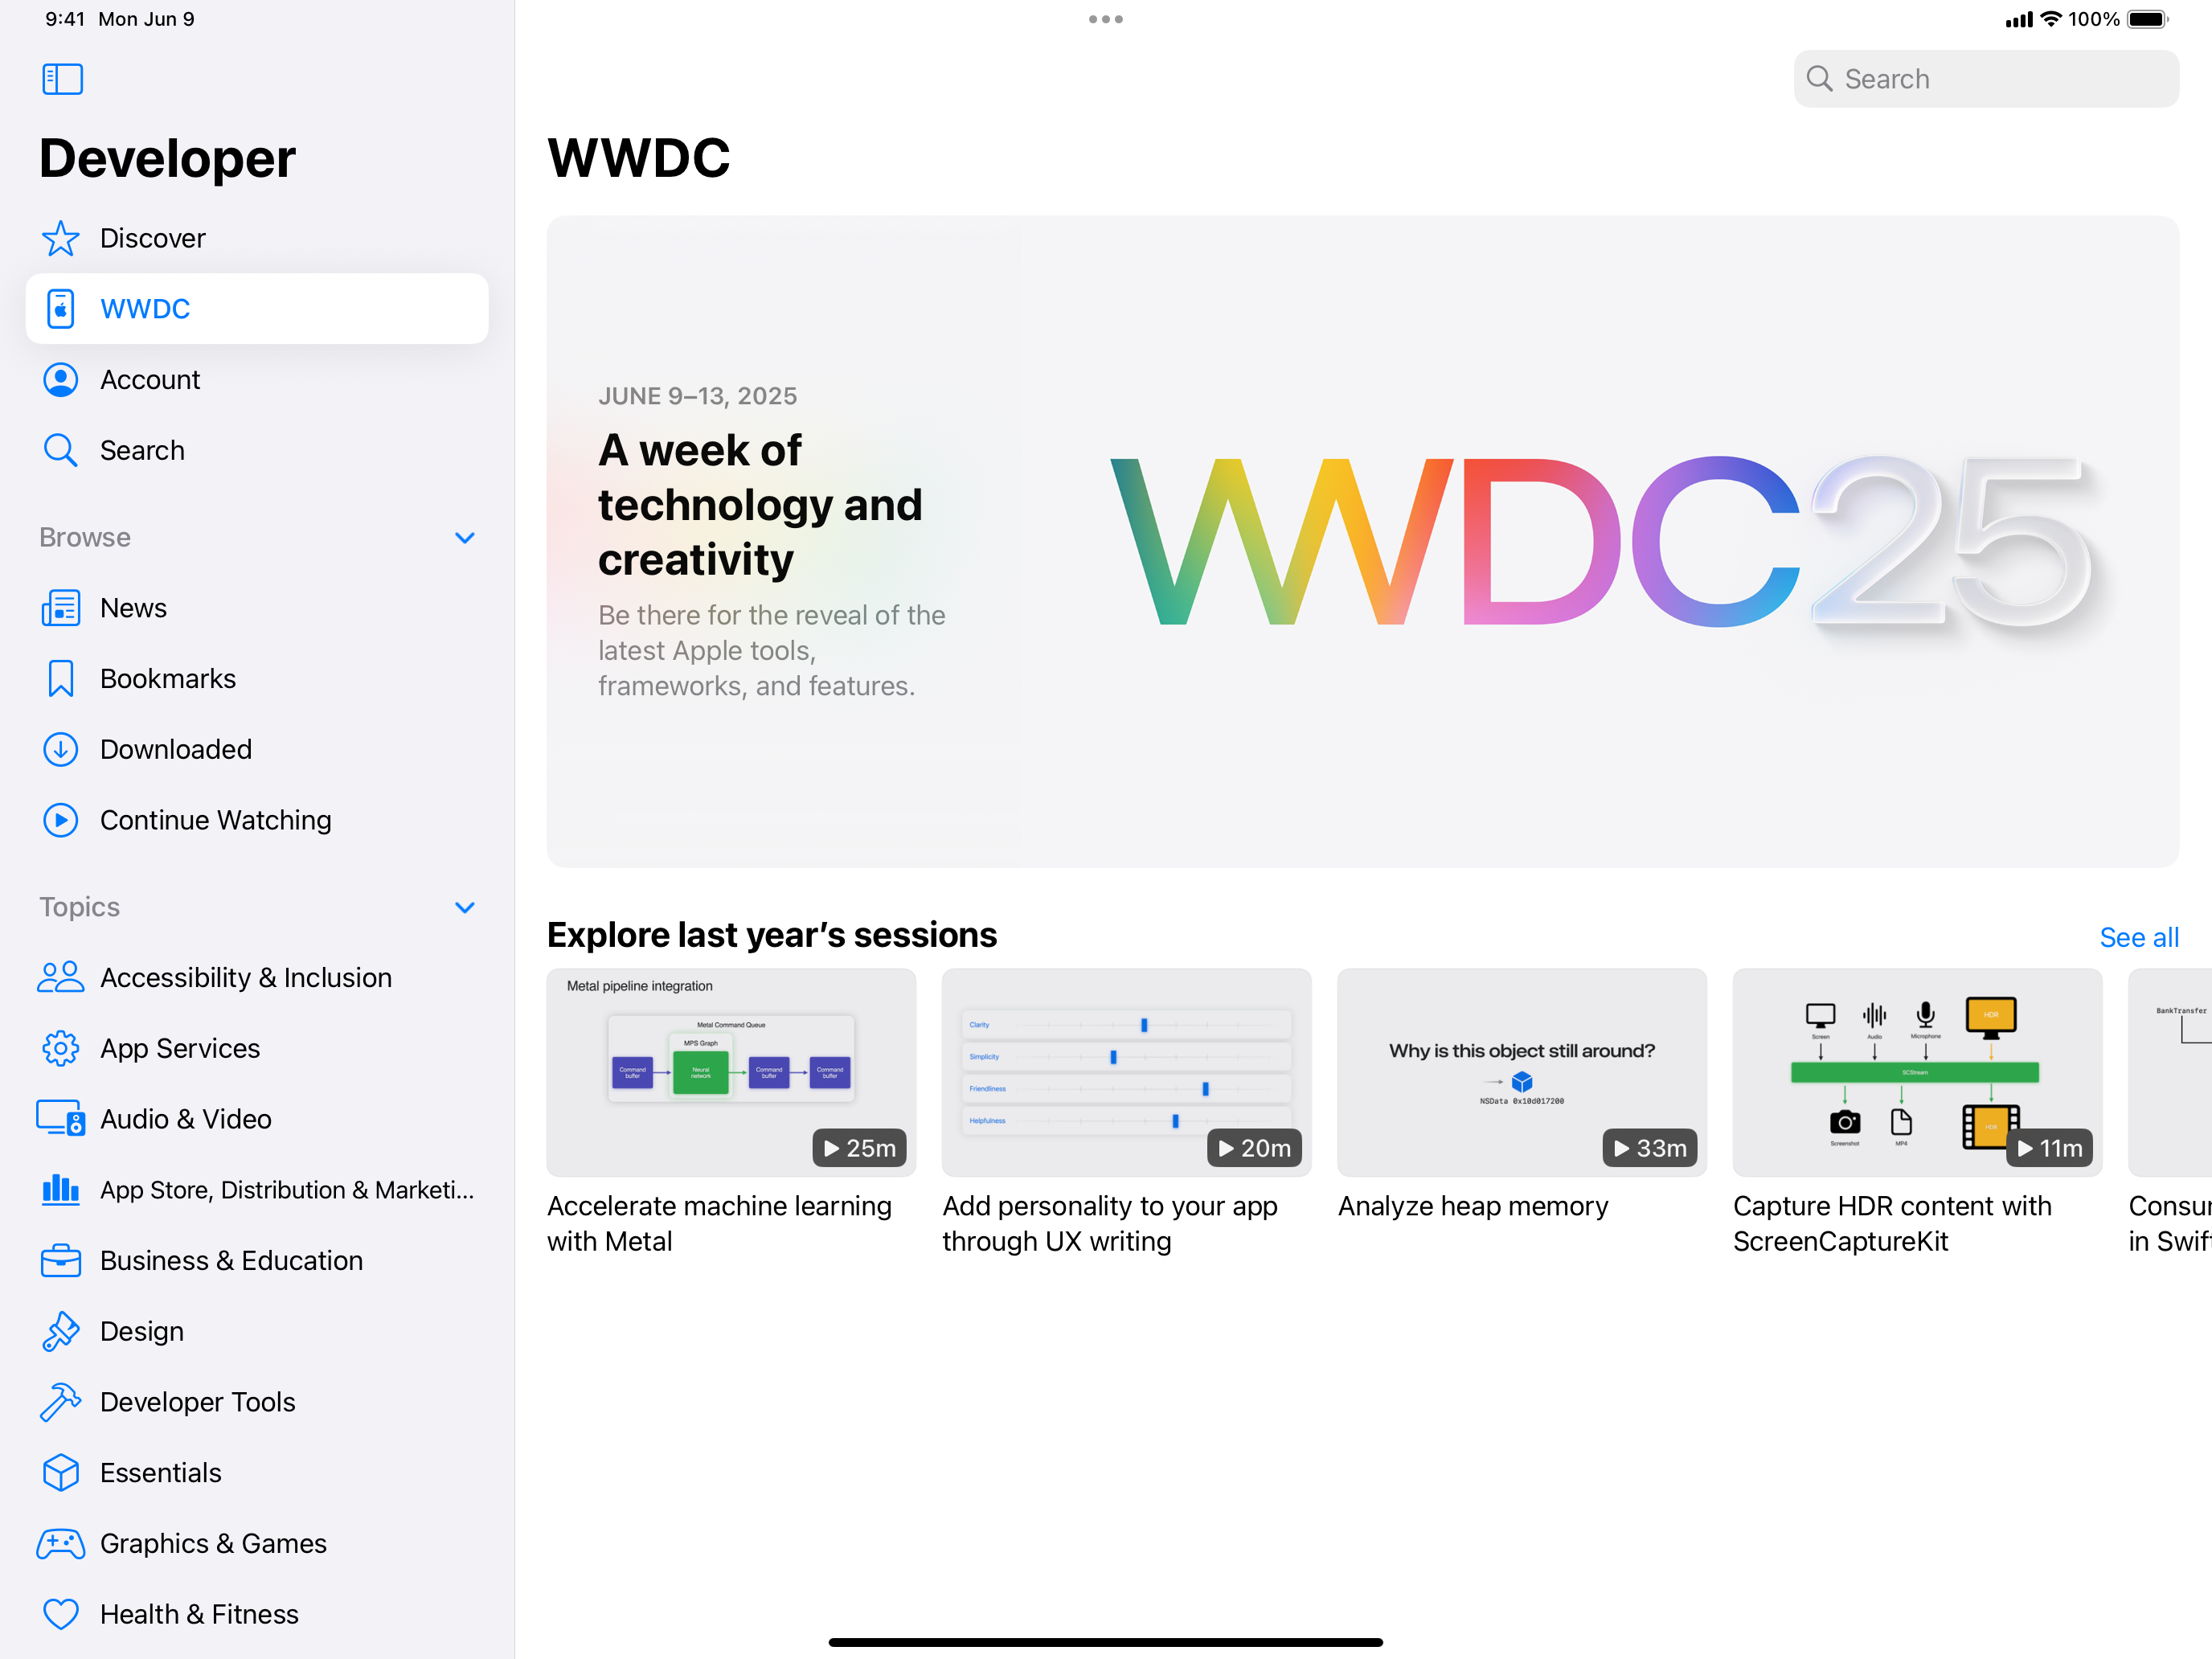This screenshot has height=1659, width=2212.
Task: Collapse the Browse section chevron
Action: (x=464, y=538)
